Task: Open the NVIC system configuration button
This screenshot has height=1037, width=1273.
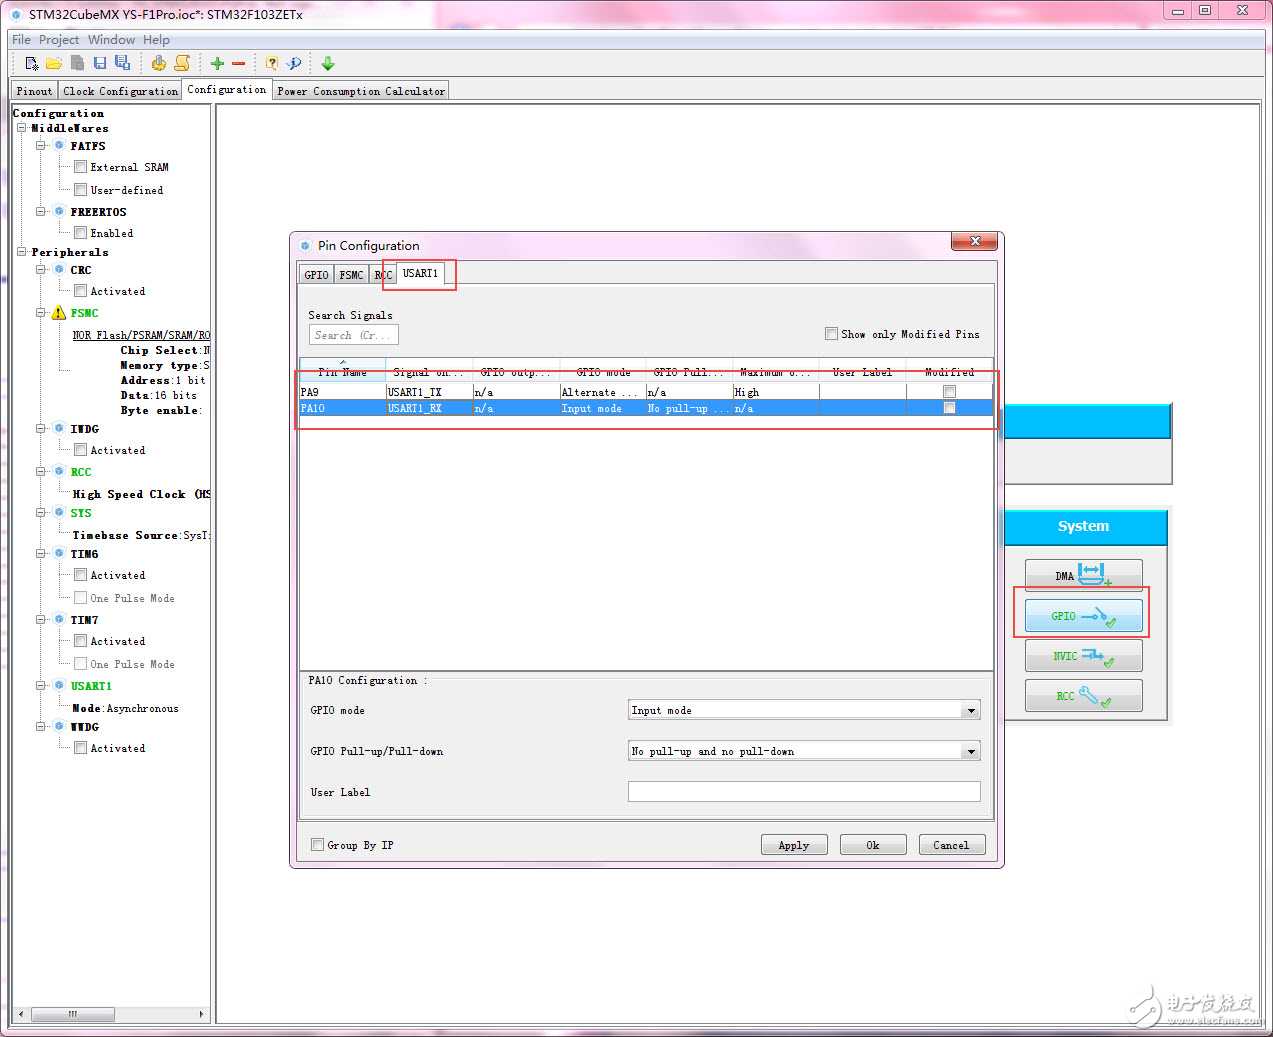Action: pyautogui.click(x=1083, y=656)
